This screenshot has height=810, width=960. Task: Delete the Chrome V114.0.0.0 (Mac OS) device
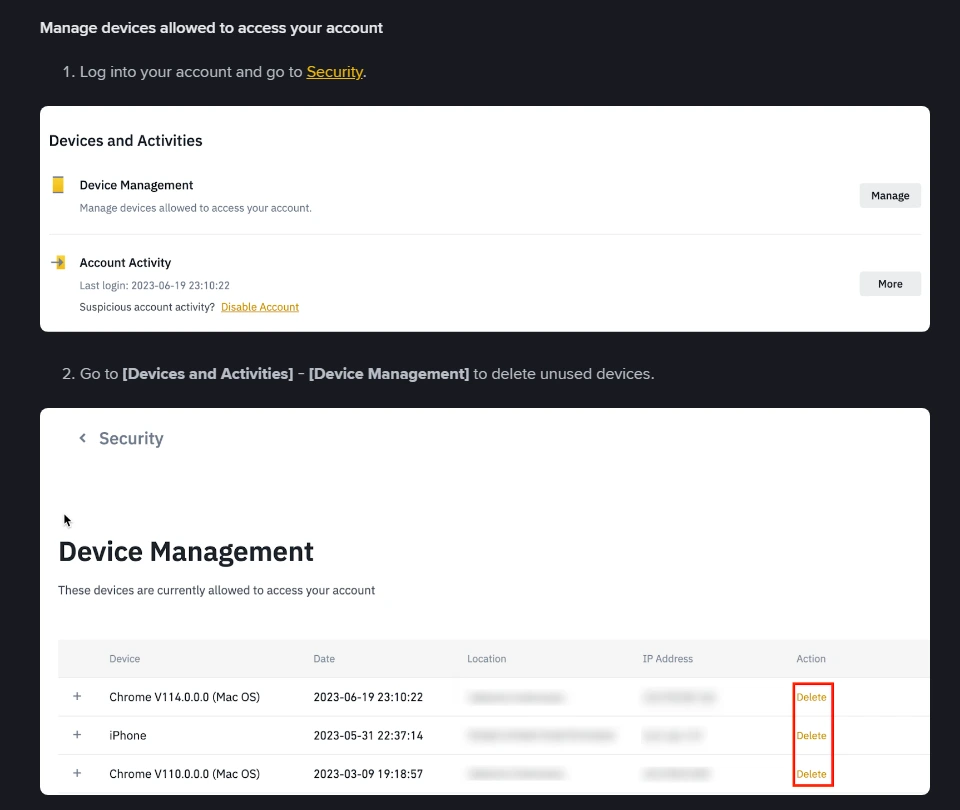tap(811, 697)
